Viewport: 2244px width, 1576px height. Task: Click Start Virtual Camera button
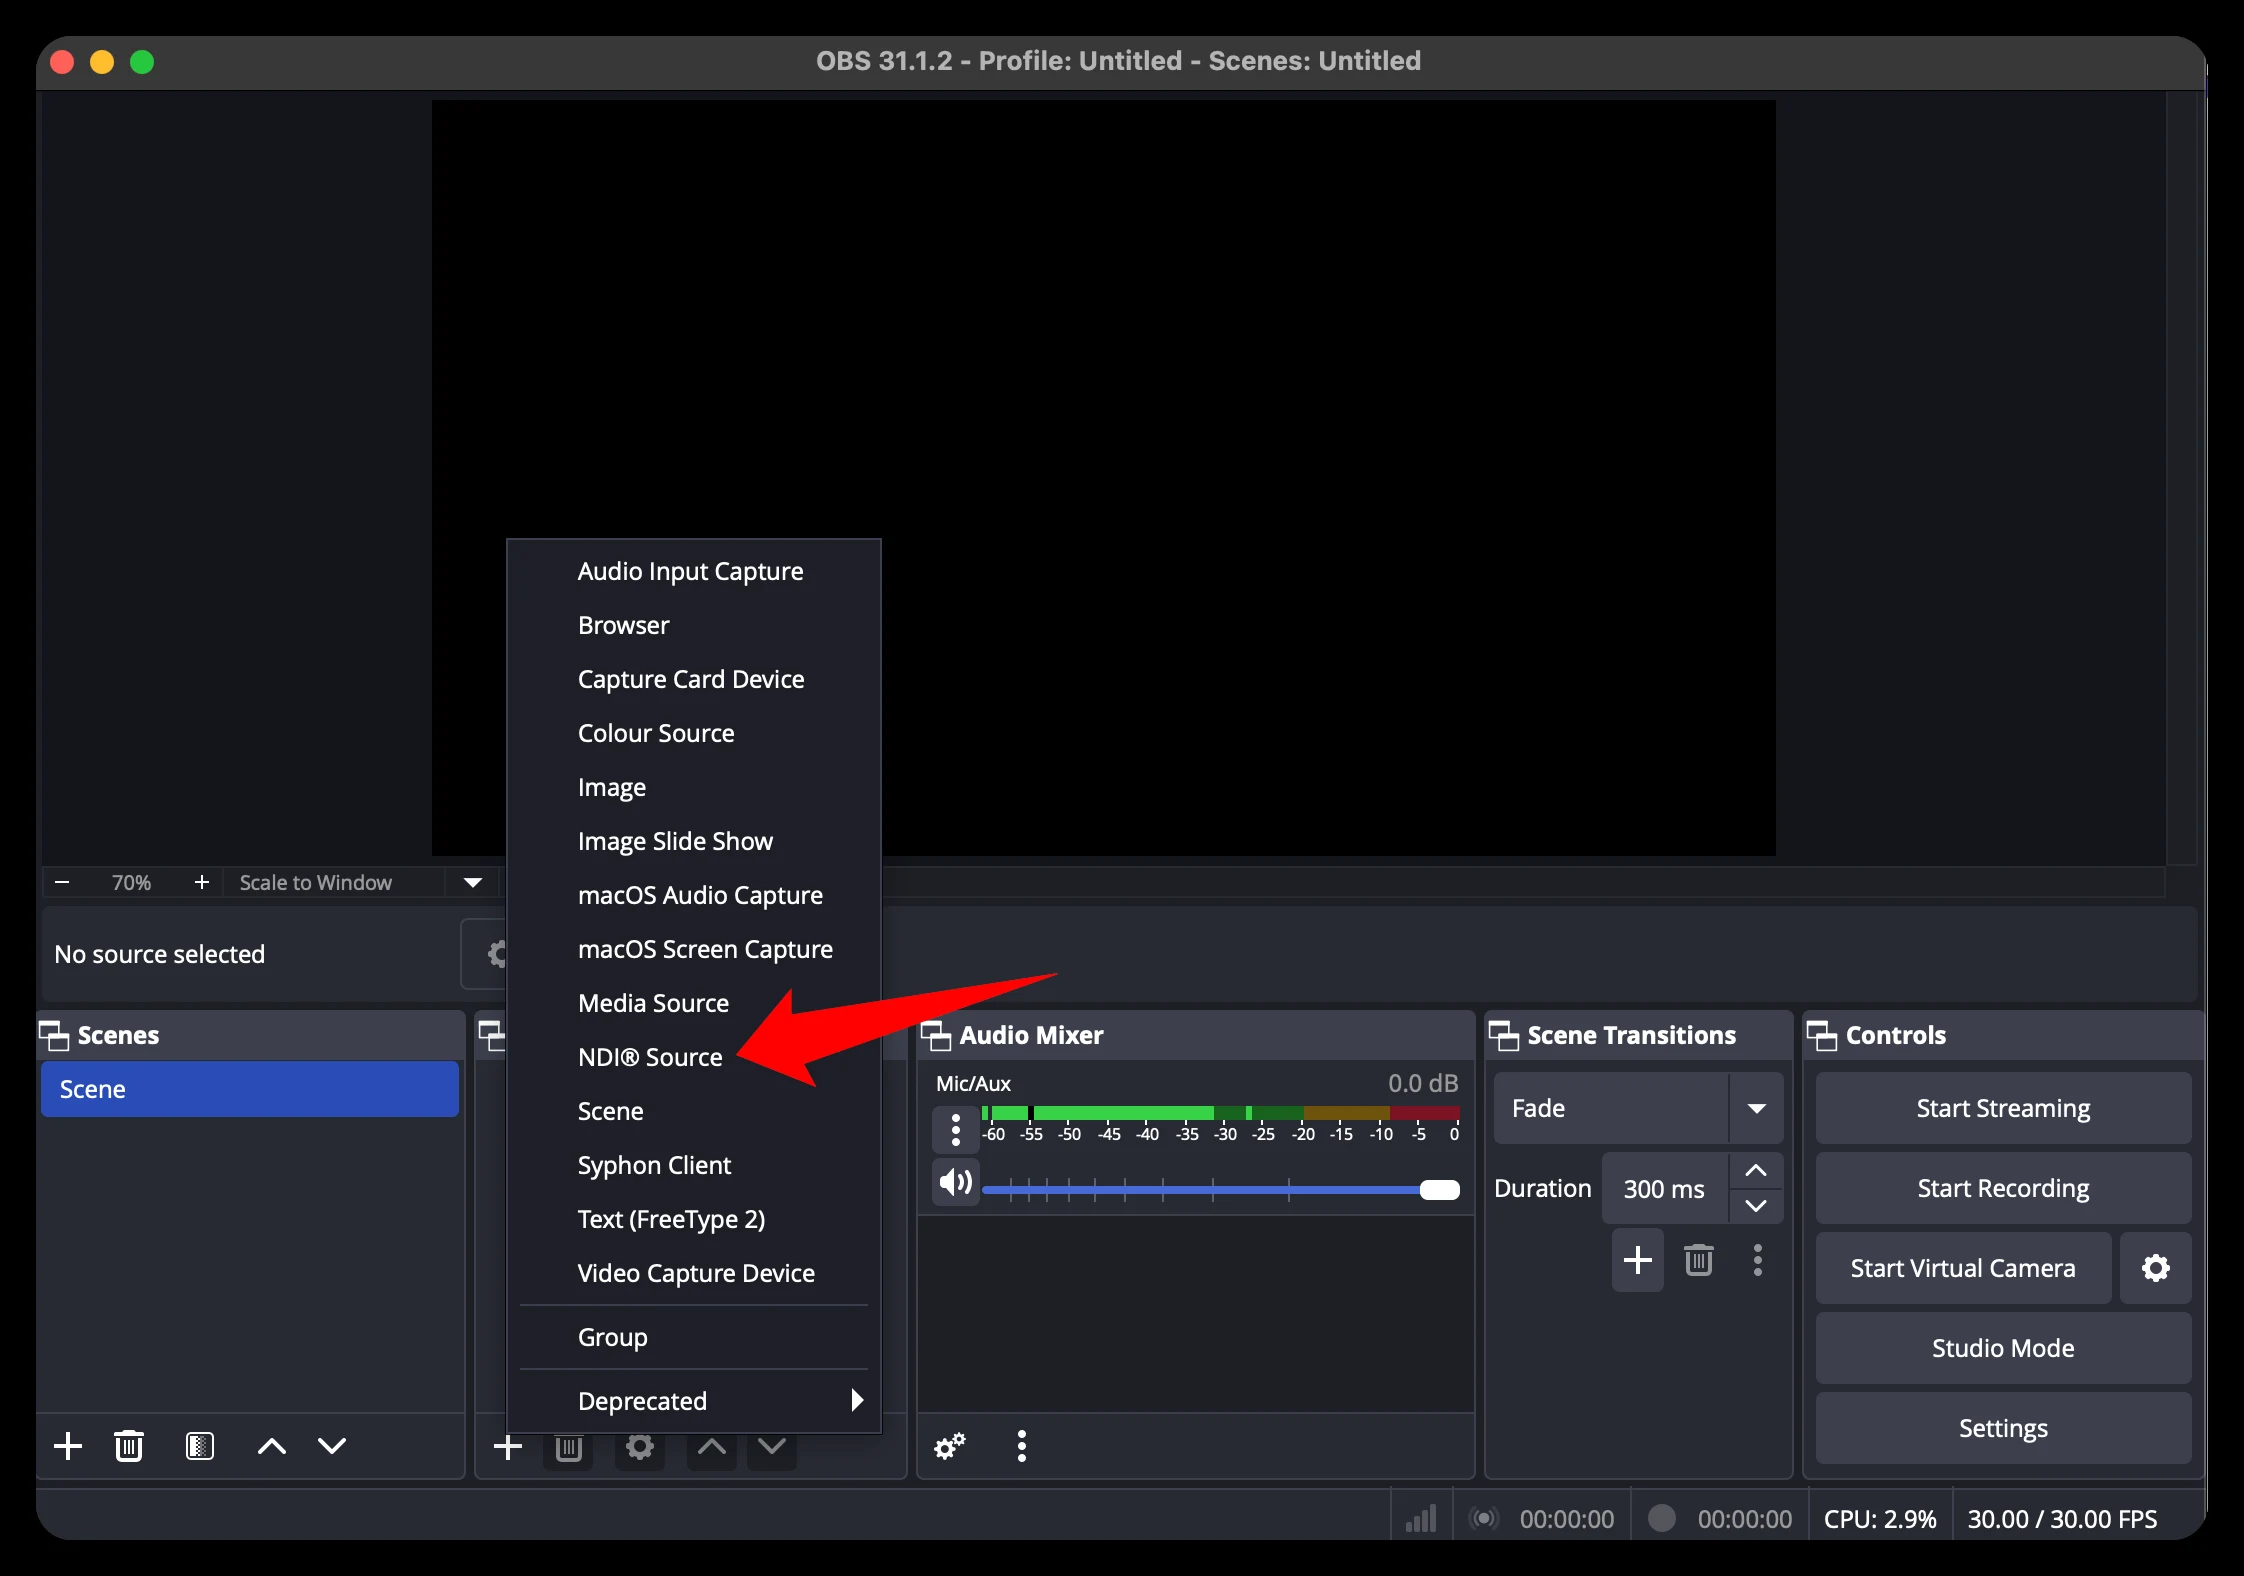coord(1963,1268)
